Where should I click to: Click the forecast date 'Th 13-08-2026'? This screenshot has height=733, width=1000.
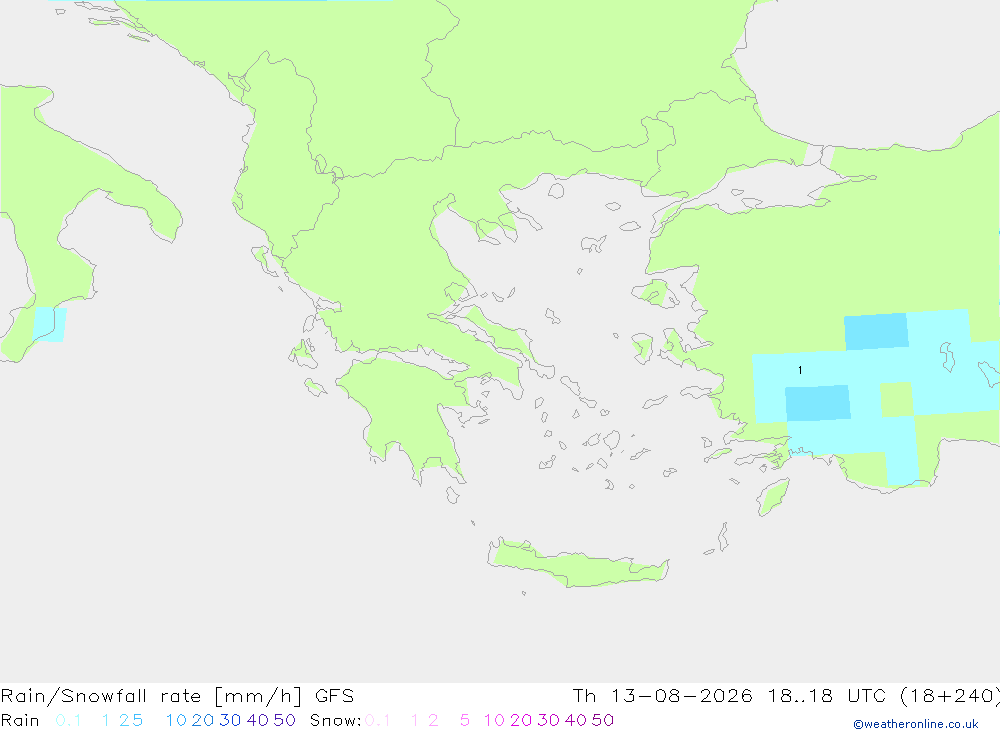click(x=662, y=695)
